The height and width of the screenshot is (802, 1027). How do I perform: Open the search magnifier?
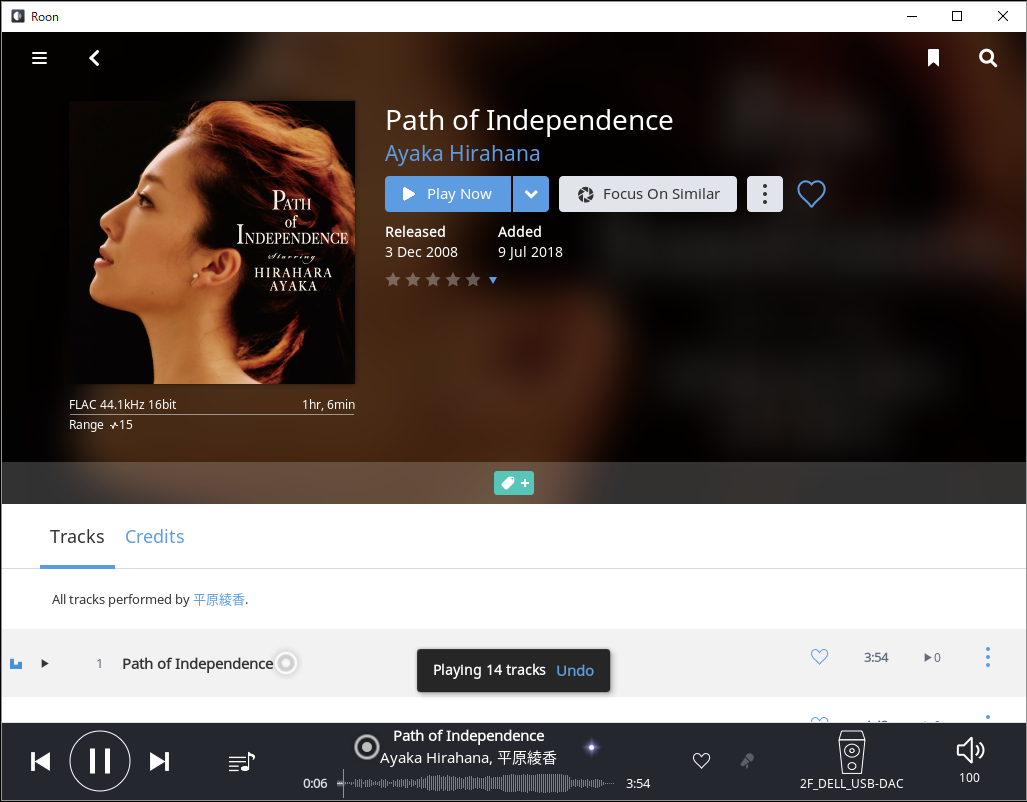coord(988,58)
